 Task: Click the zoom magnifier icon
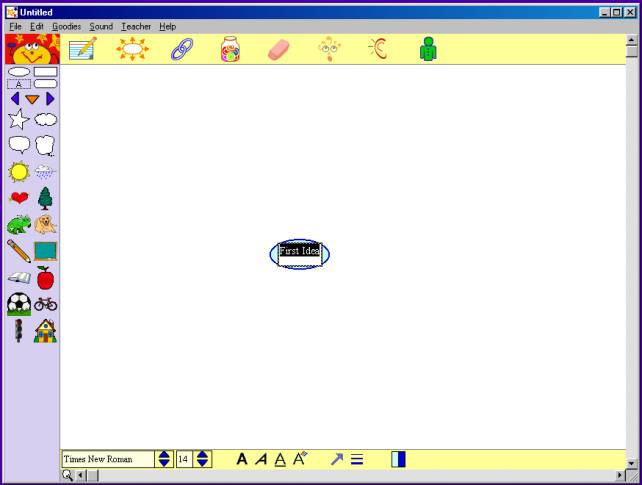click(x=68, y=475)
